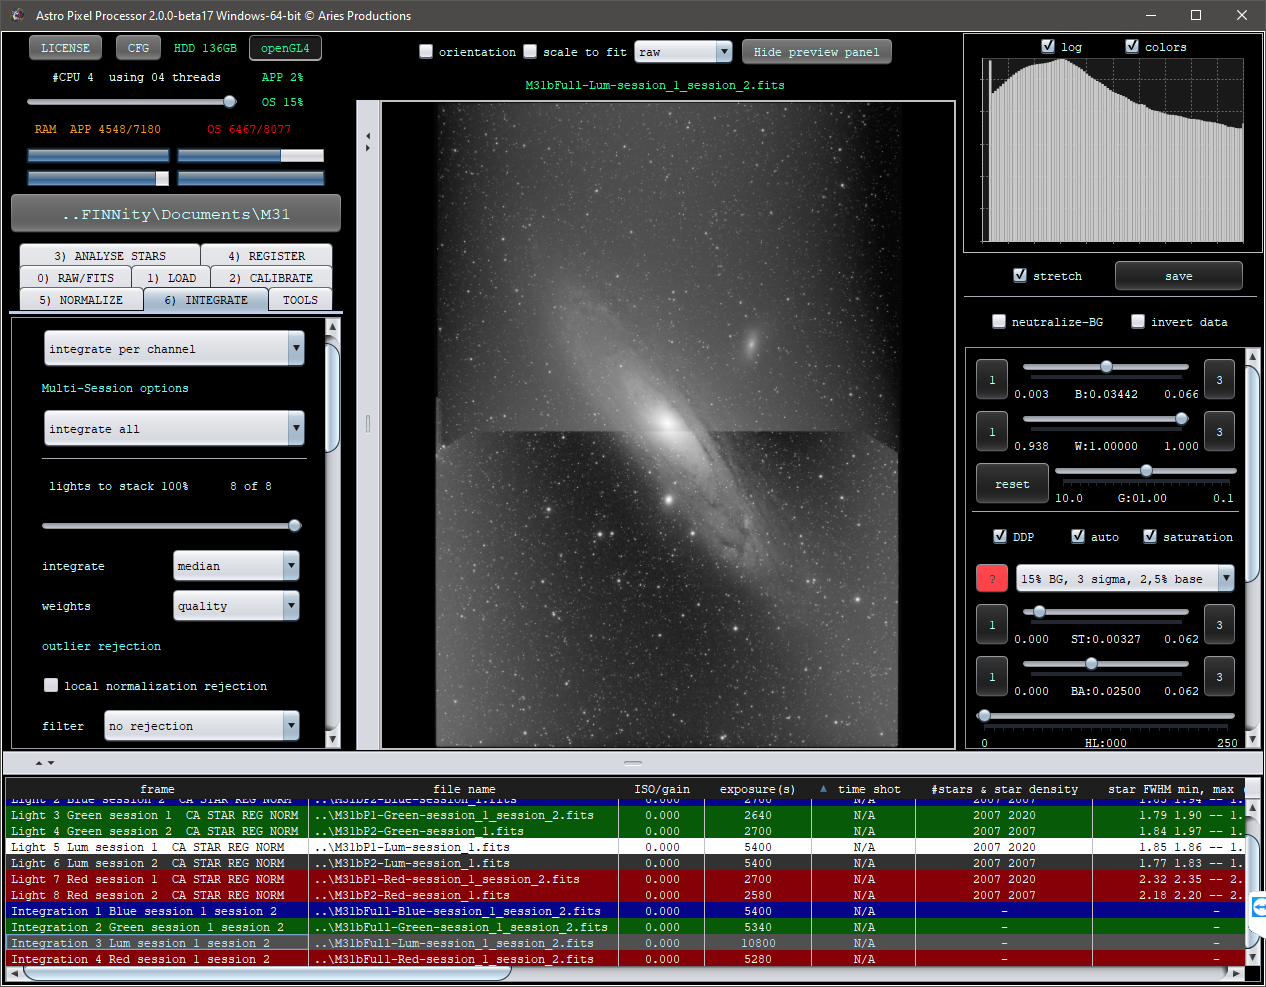Viewport: 1266px width, 987px height.
Task: Open the integrate method median dropdown
Action: 236,565
